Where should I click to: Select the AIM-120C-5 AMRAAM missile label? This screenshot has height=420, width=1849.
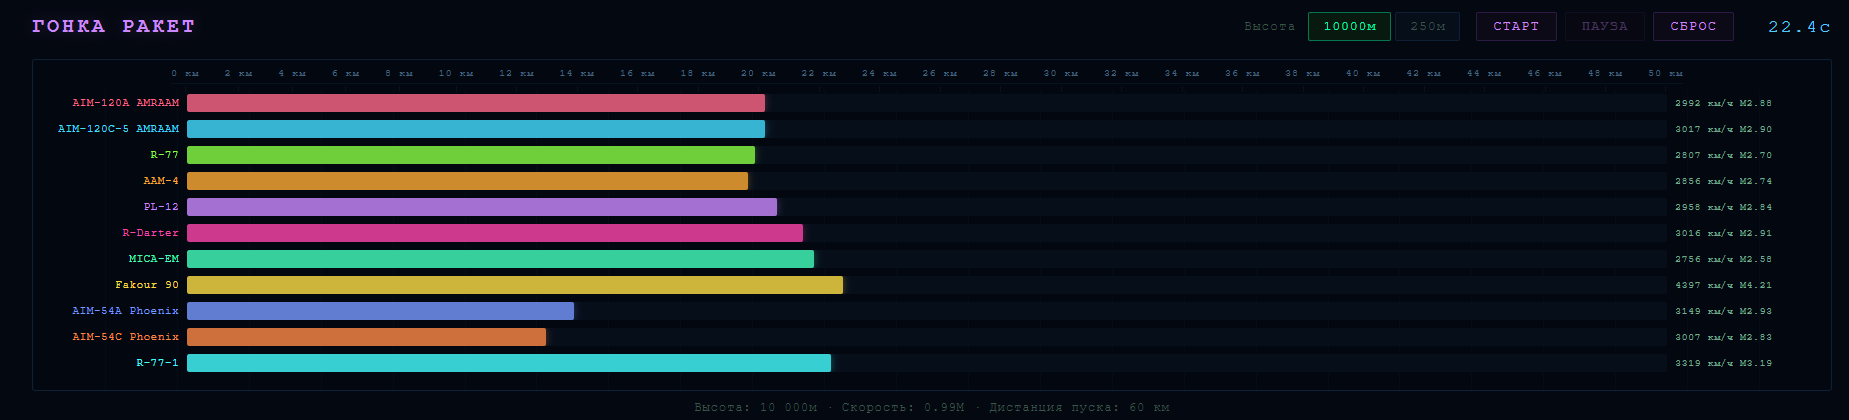point(118,129)
